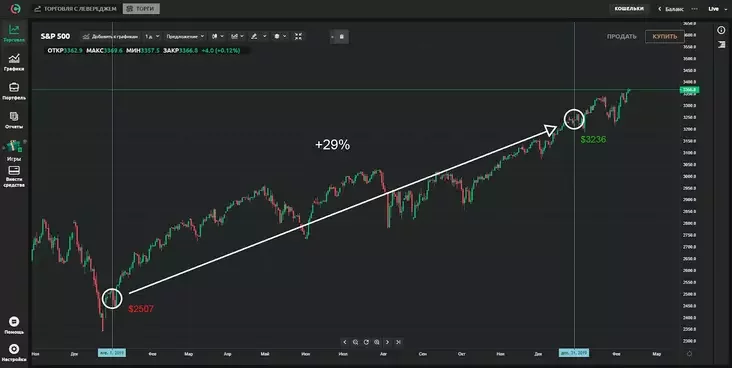
Task: Open the Портфель portfolio sidebar icon
Action: click(x=14, y=91)
